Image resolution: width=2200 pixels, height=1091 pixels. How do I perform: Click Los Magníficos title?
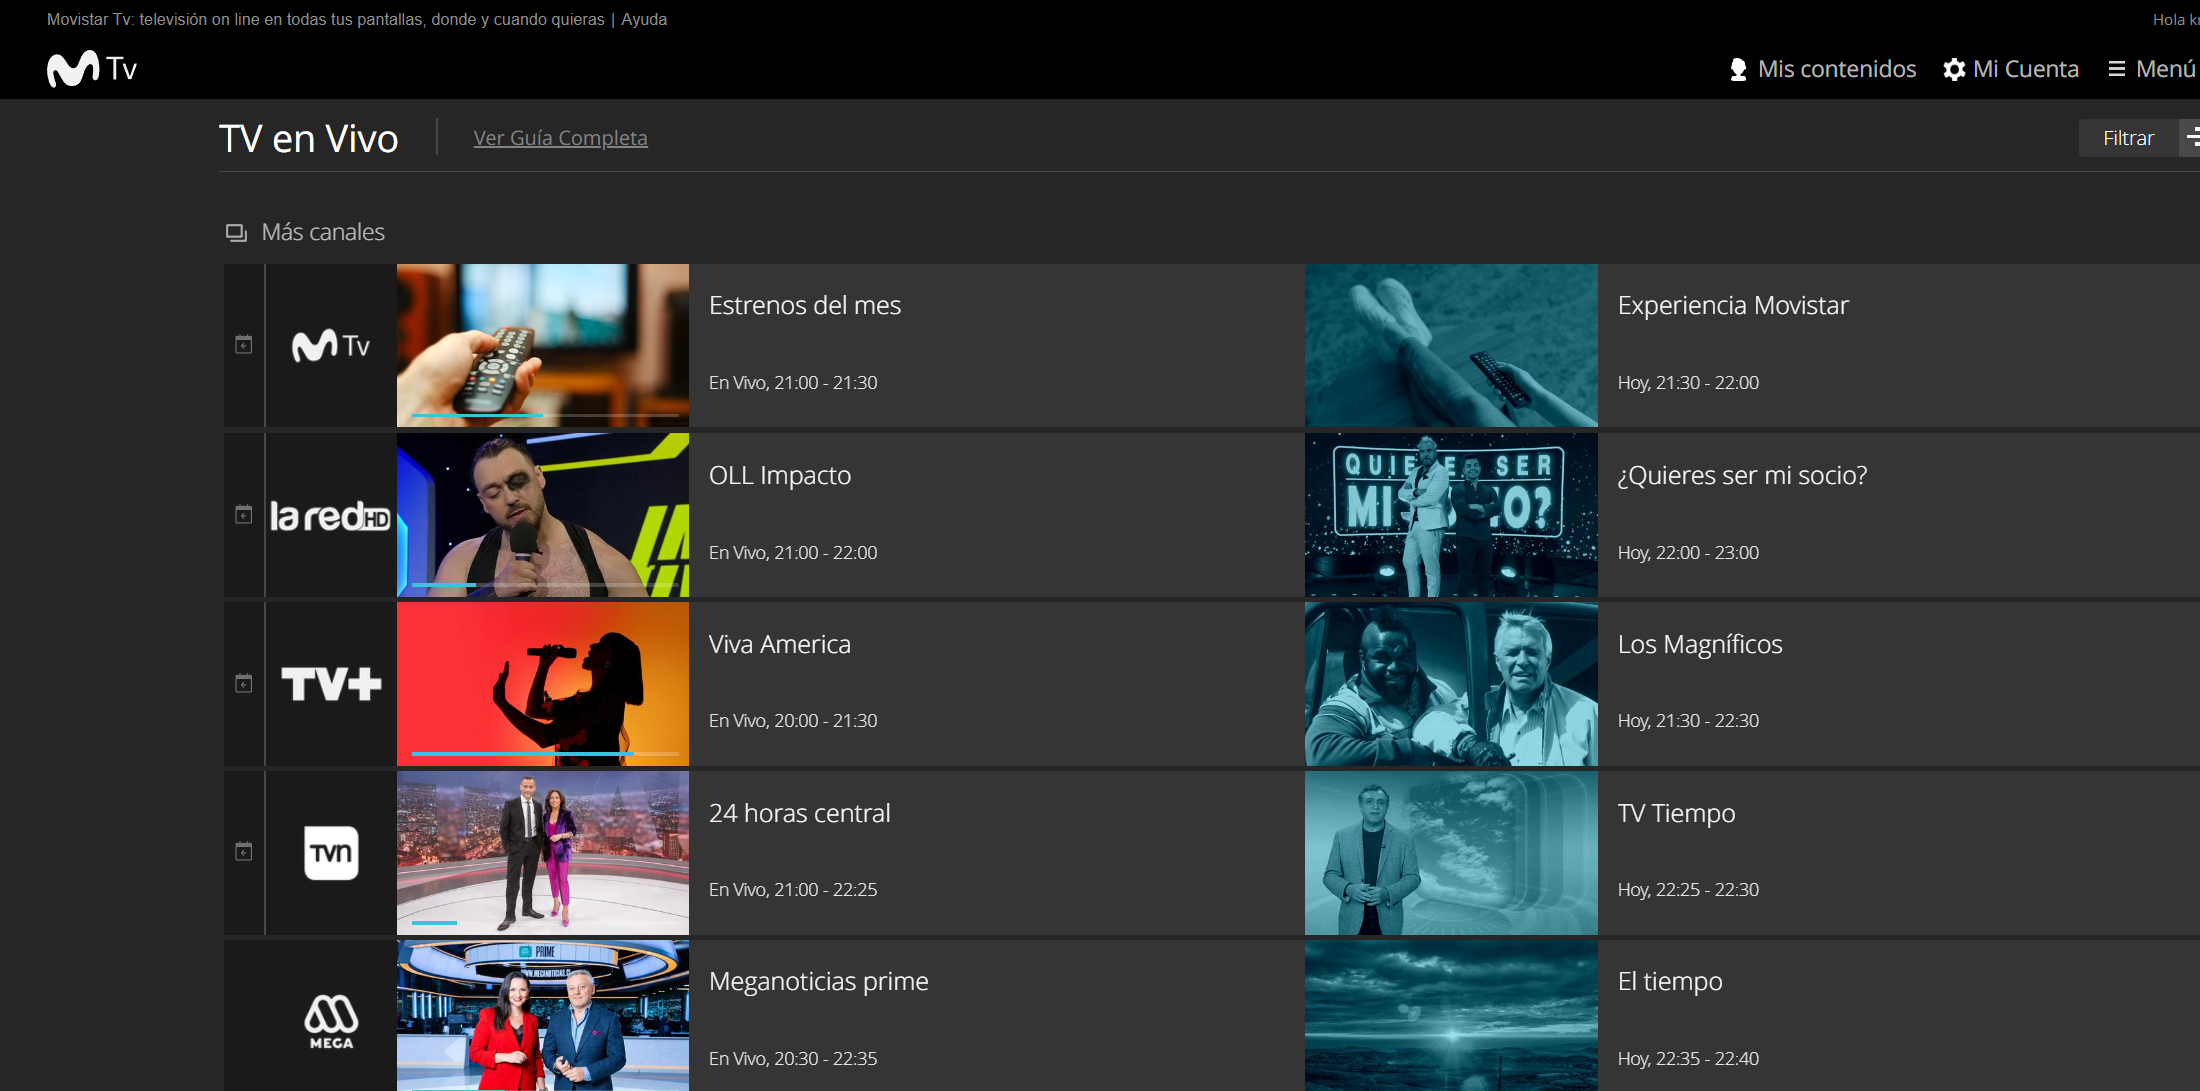[x=1700, y=644]
